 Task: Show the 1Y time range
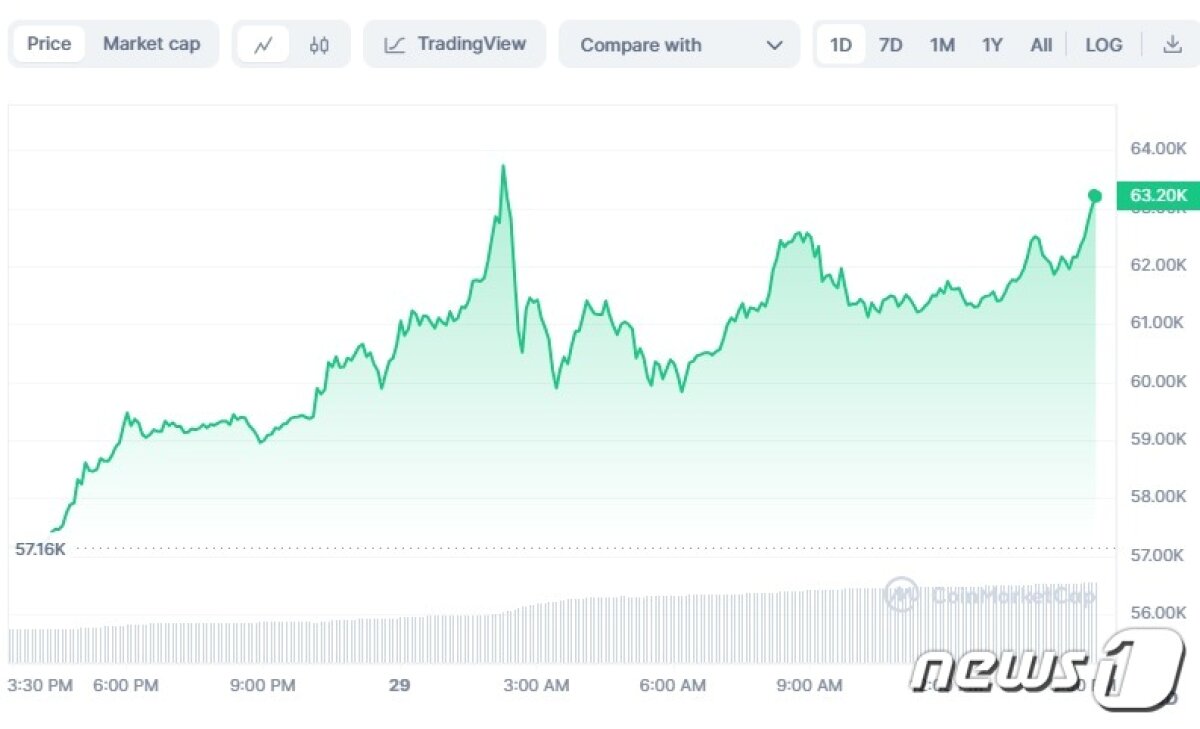pyautogui.click(x=992, y=45)
